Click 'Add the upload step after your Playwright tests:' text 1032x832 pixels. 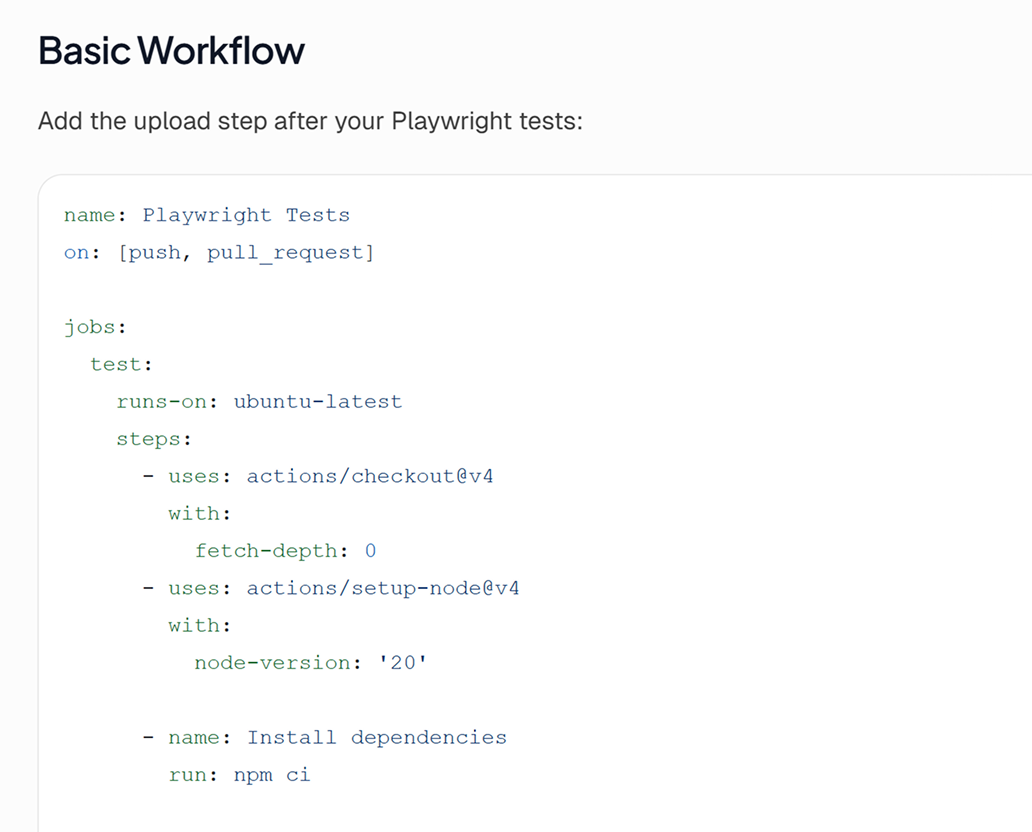tap(310, 121)
